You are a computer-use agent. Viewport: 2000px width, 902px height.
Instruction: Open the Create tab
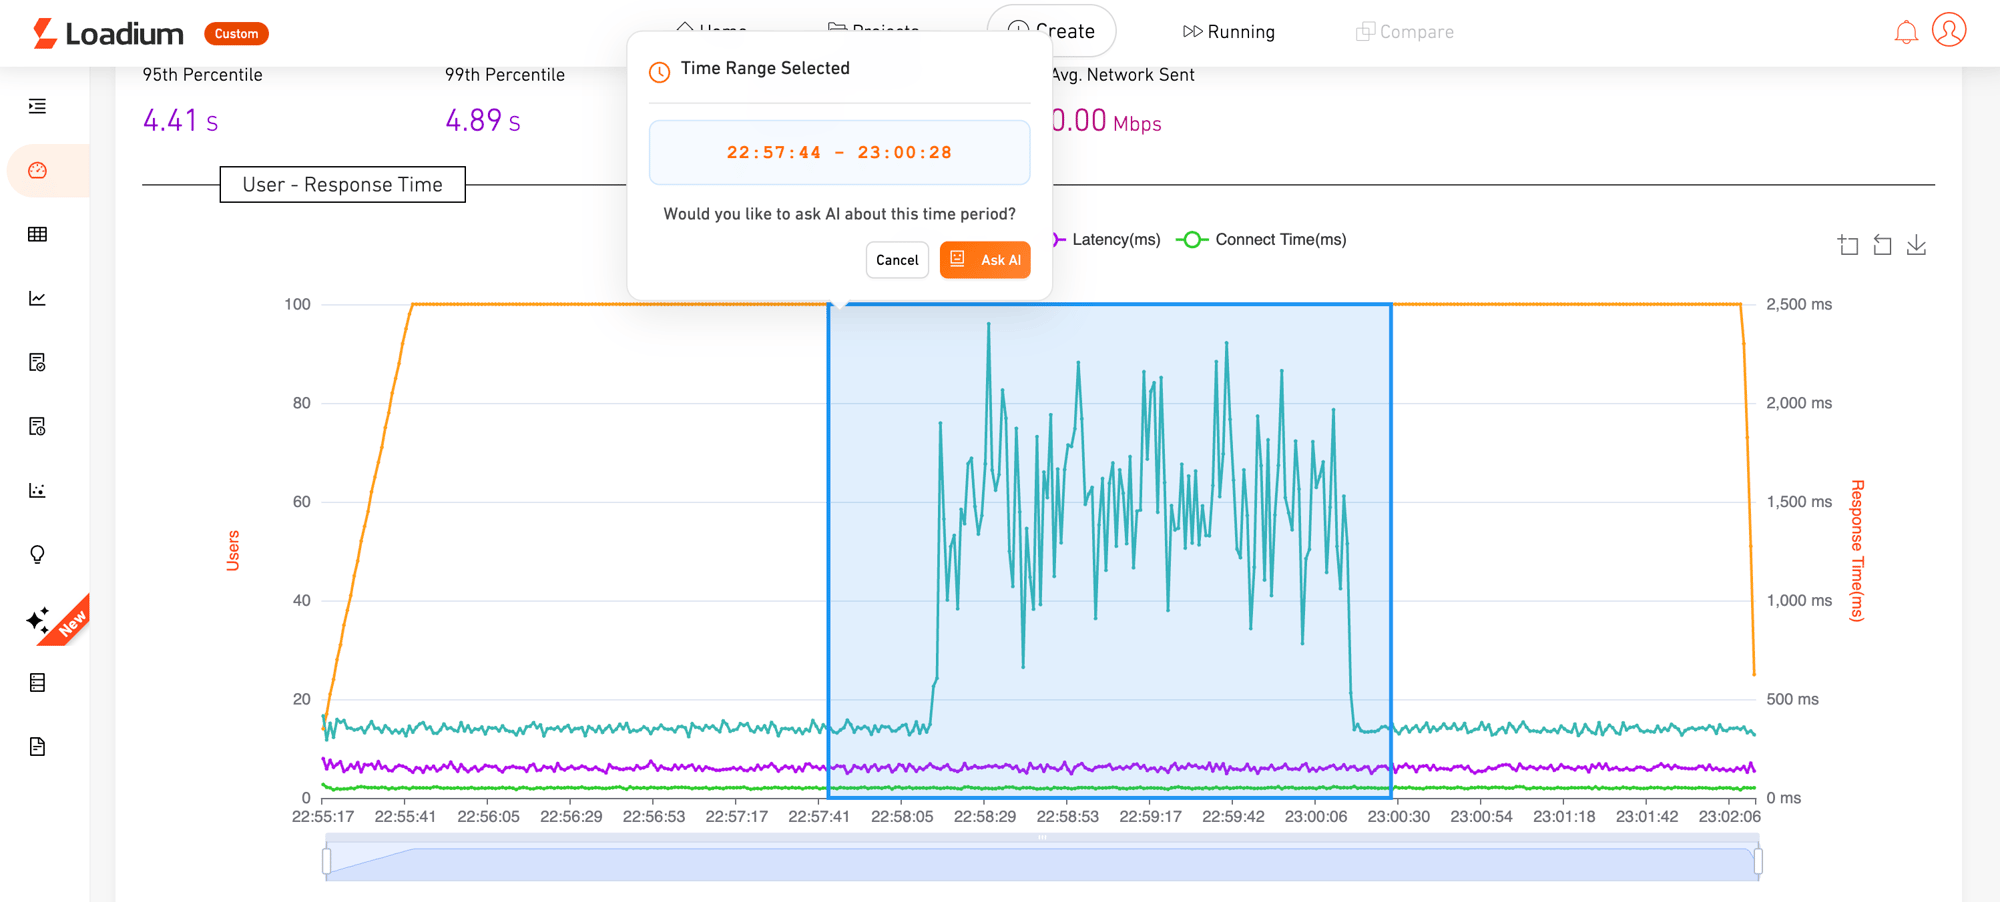(1052, 31)
